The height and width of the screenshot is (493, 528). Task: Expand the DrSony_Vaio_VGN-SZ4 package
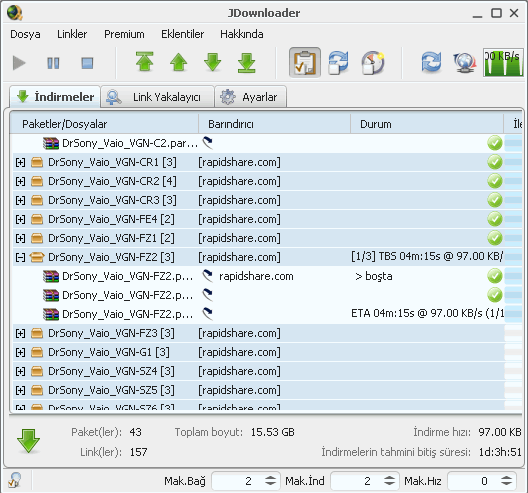[x=20, y=371]
